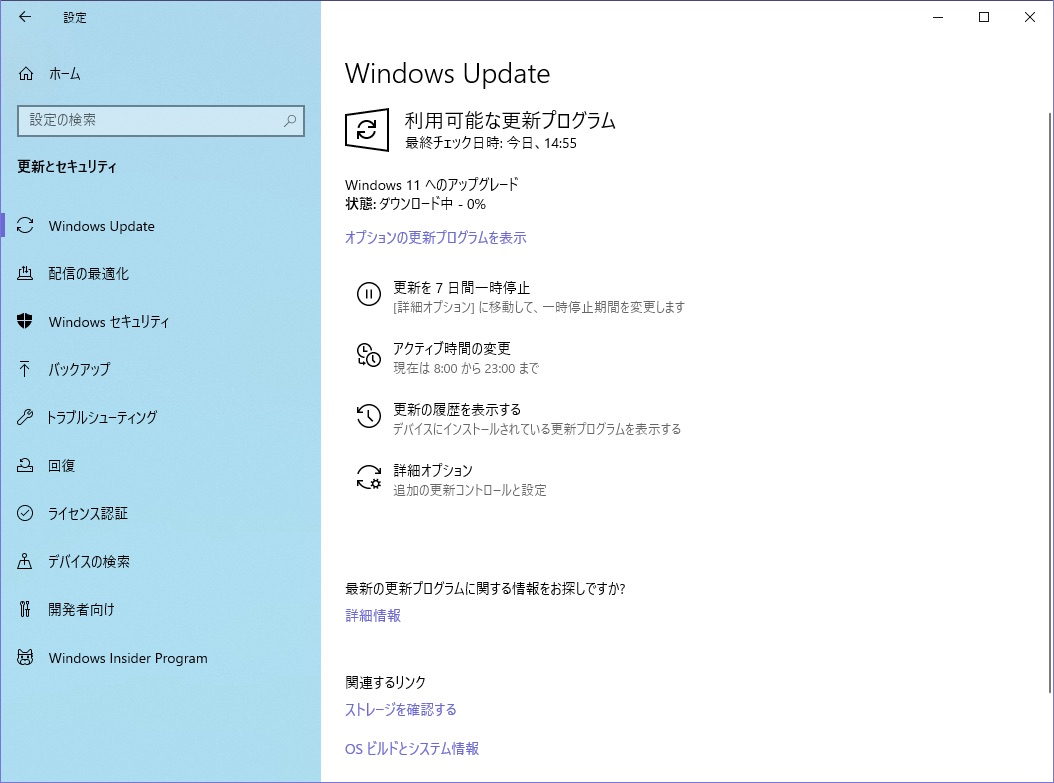
Task: Click the ストレージを確認する link
Action: coord(401,709)
